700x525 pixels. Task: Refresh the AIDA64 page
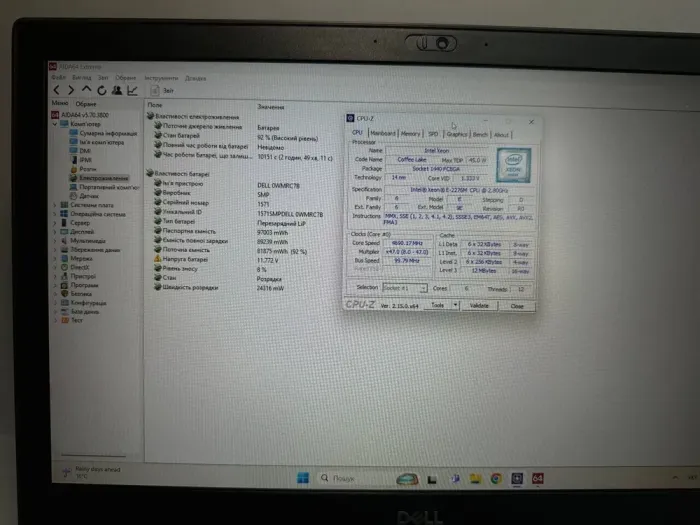[x=102, y=90]
